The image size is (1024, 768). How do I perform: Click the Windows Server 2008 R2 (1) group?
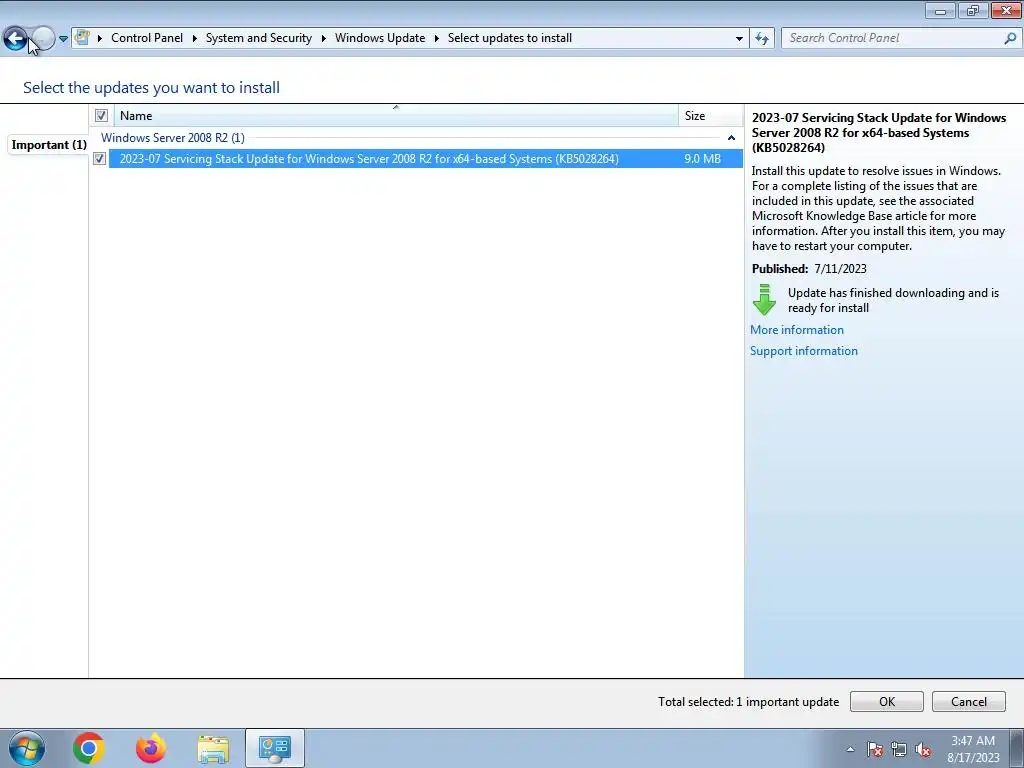(x=173, y=138)
